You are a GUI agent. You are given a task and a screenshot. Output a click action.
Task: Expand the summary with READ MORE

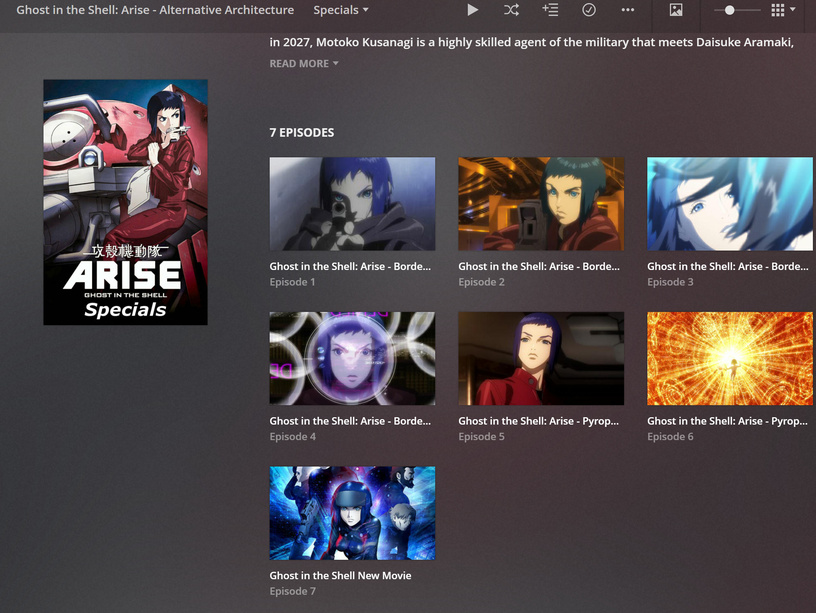303,63
